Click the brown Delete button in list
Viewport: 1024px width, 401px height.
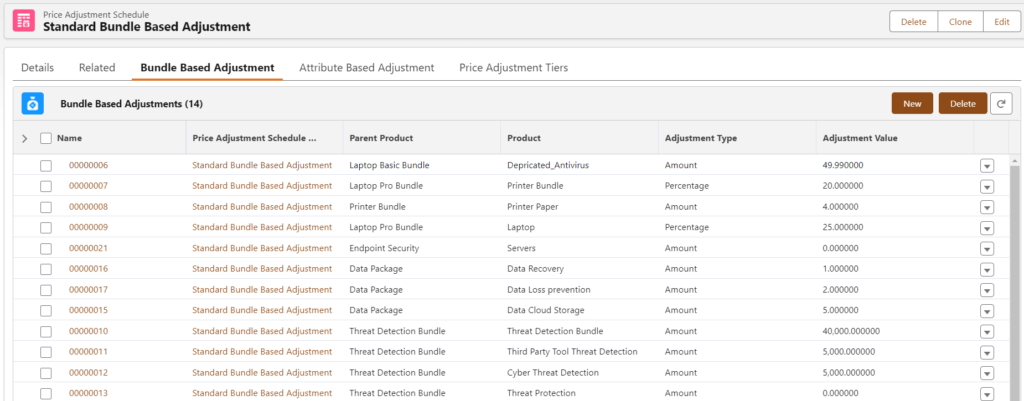point(963,103)
